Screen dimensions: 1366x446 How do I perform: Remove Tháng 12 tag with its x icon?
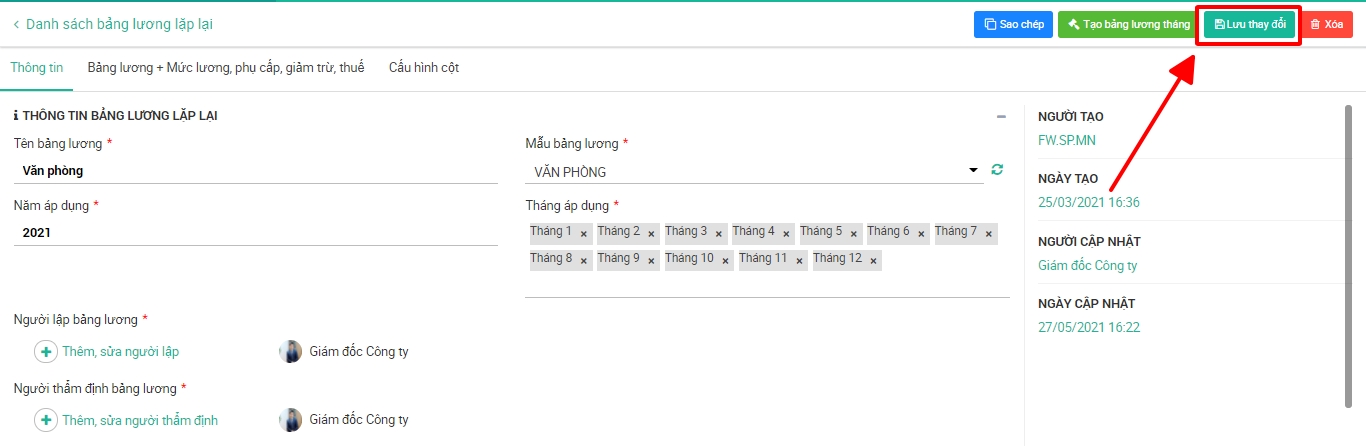click(874, 261)
